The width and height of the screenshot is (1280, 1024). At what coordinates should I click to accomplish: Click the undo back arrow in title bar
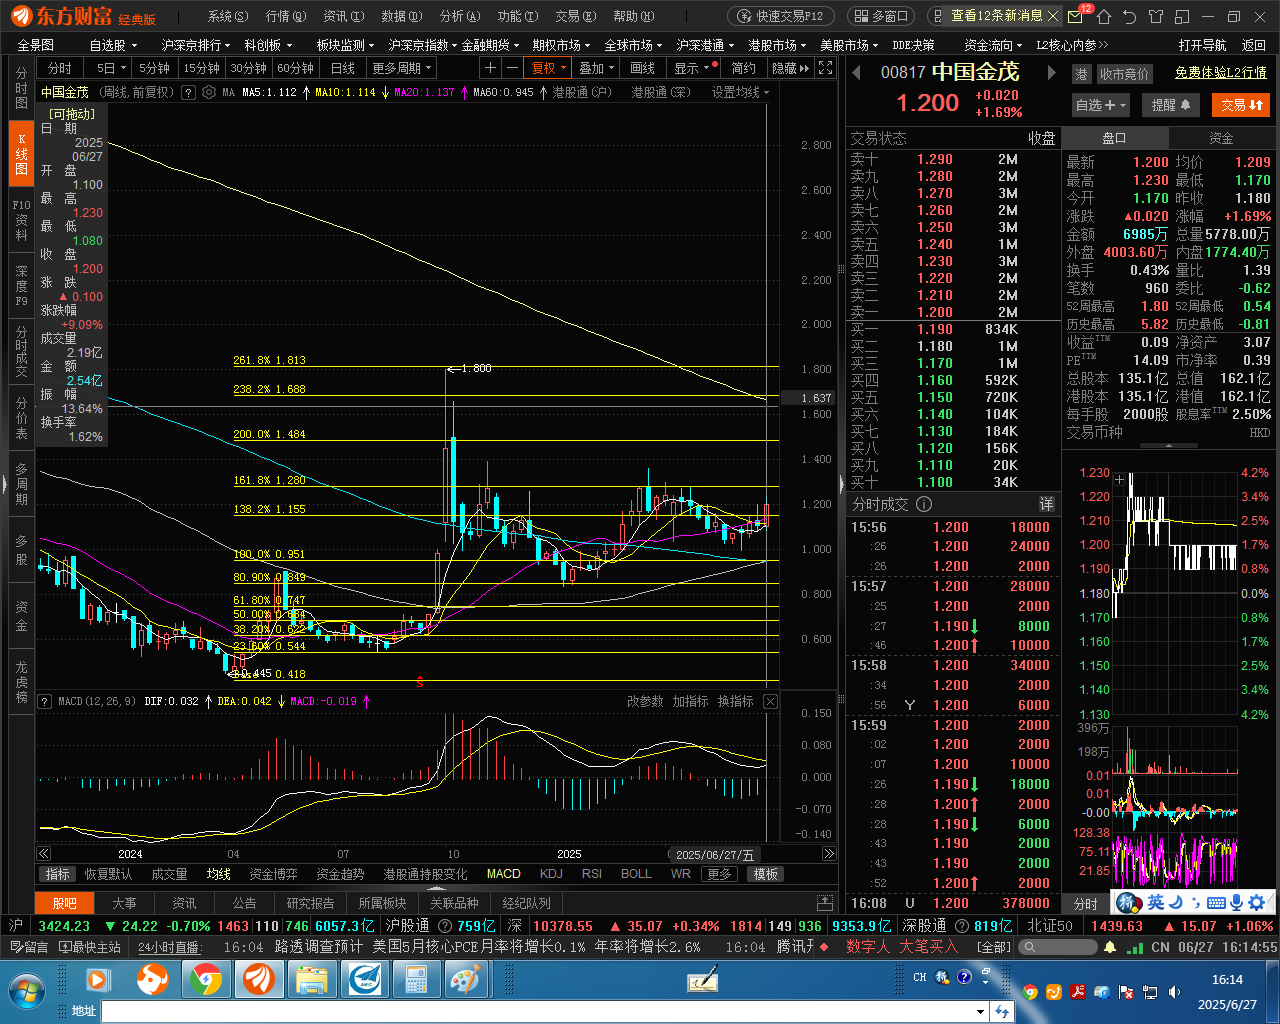click(x=1129, y=16)
